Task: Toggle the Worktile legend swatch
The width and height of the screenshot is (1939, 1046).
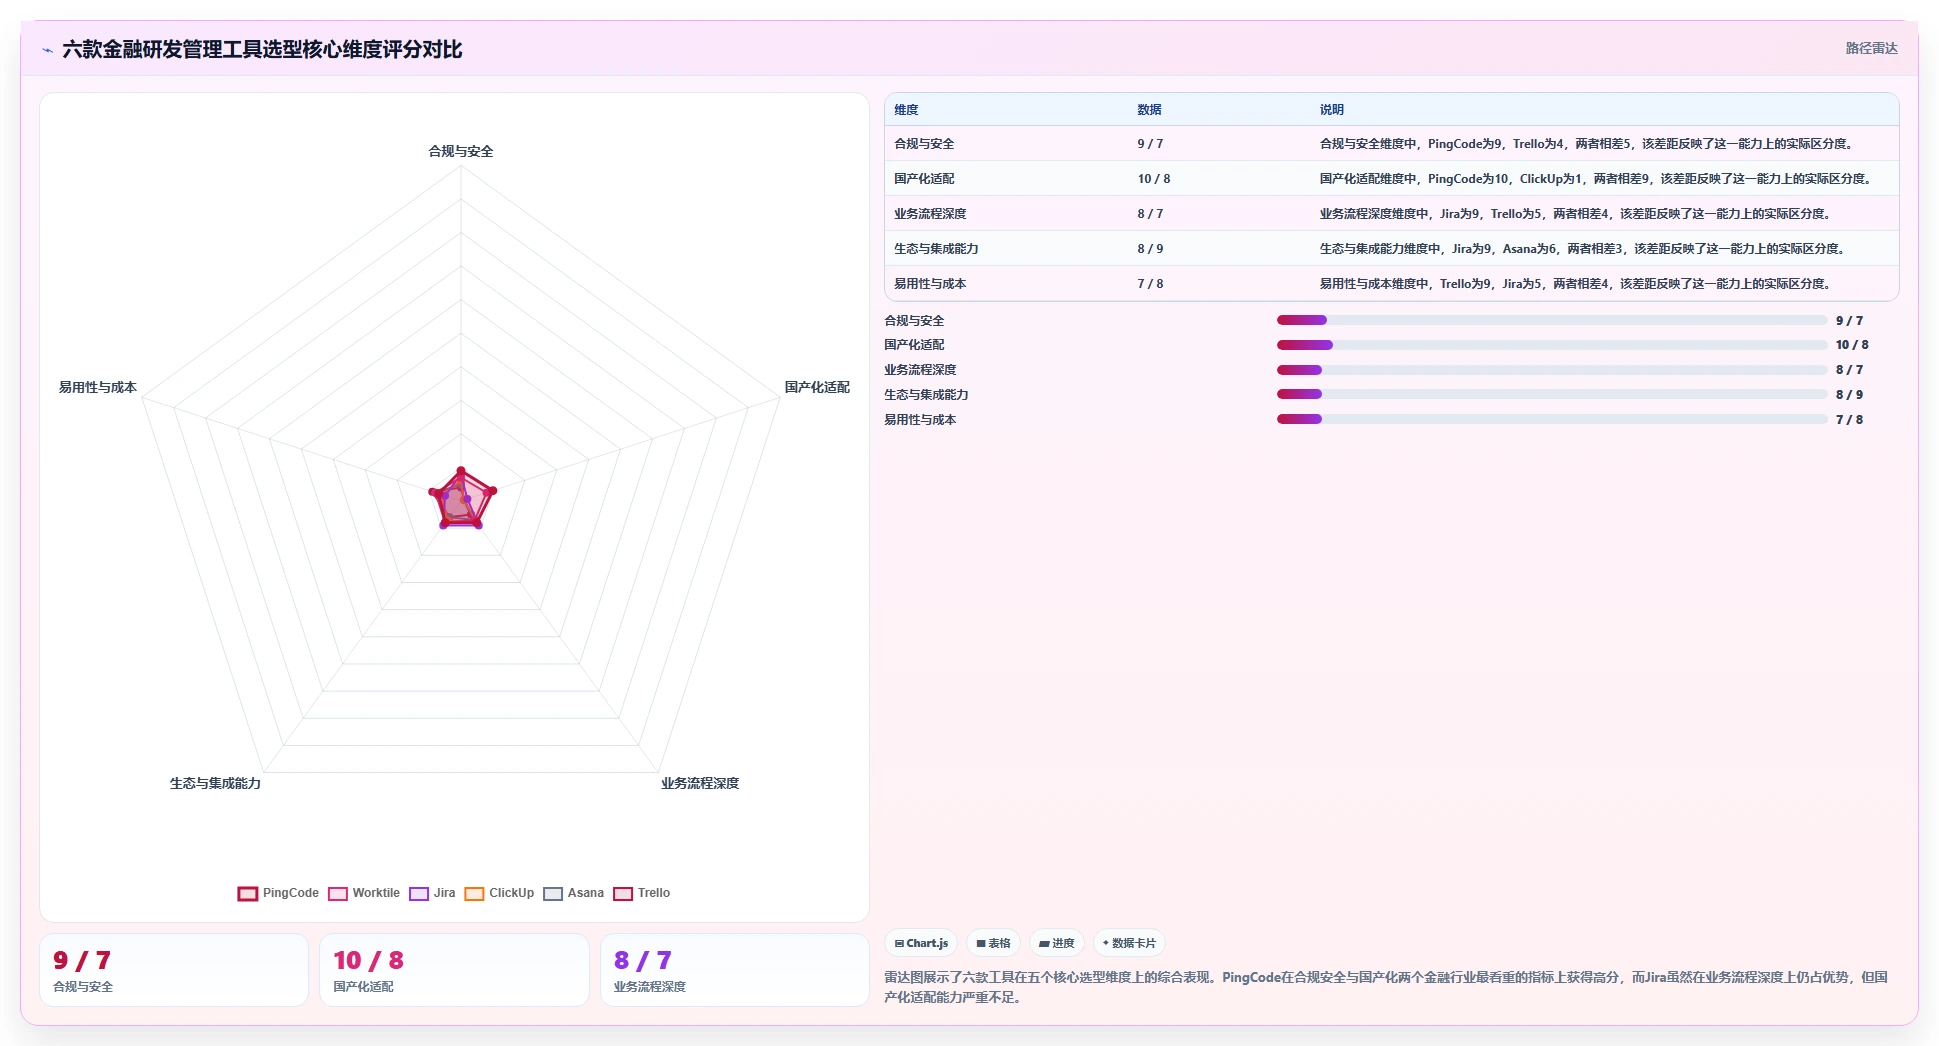Action: tap(338, 894)
